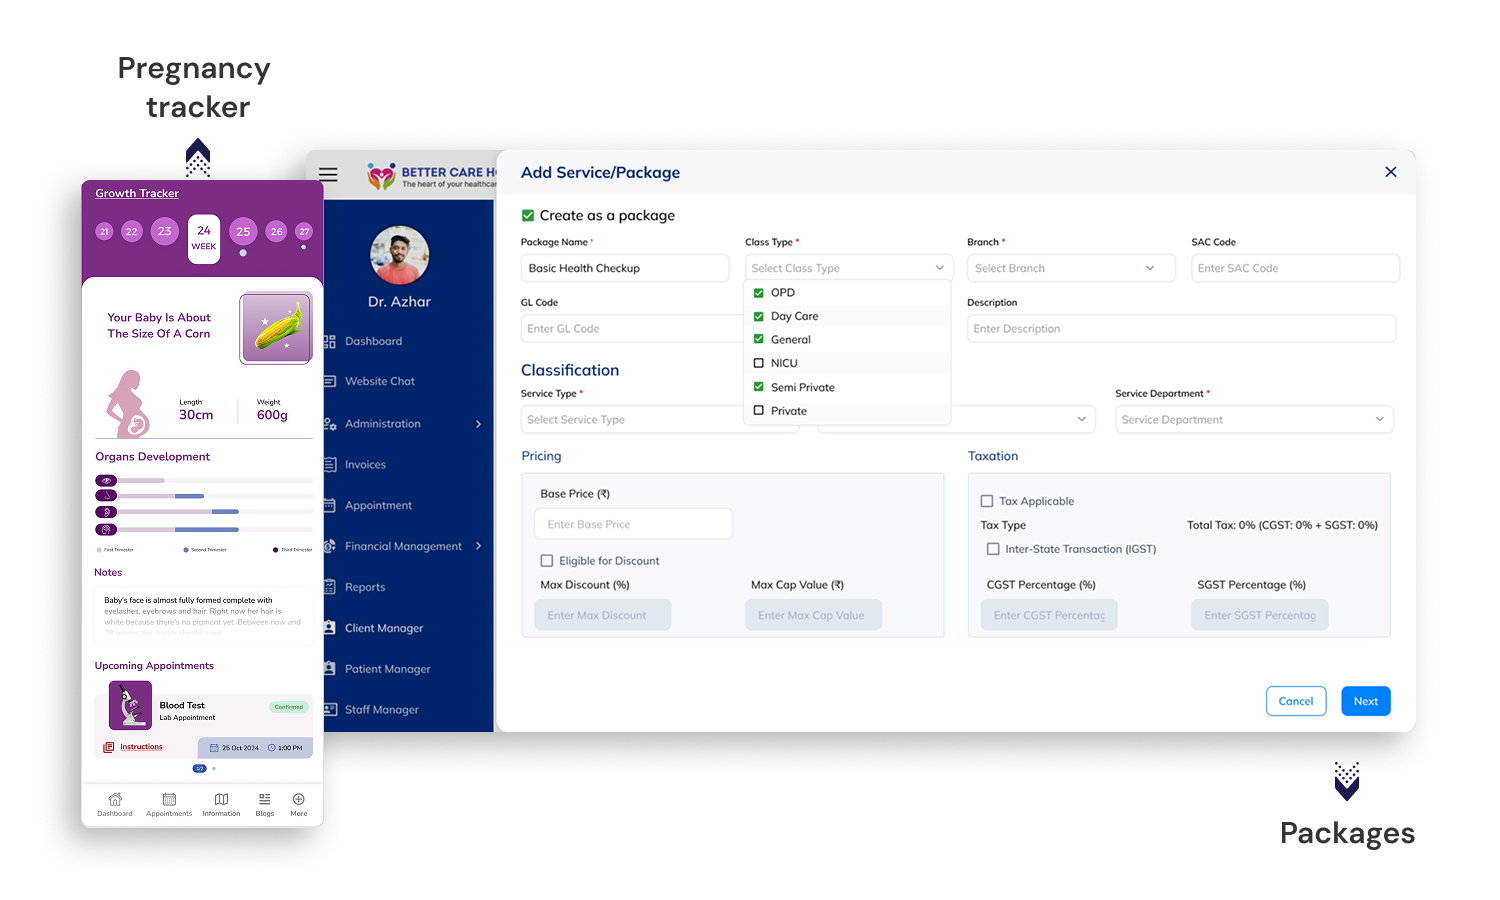Screen dimensions: 1500x900
Task: Click the Next button
Action: pos(1365,701)
